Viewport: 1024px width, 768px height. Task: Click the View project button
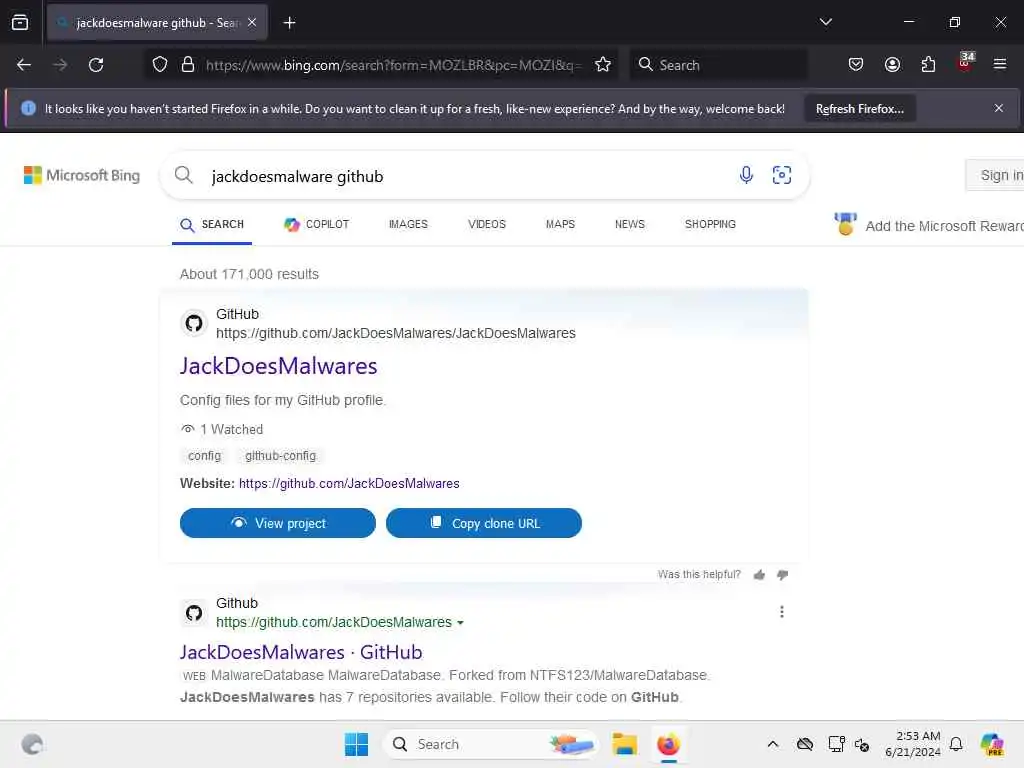point(278,523)
